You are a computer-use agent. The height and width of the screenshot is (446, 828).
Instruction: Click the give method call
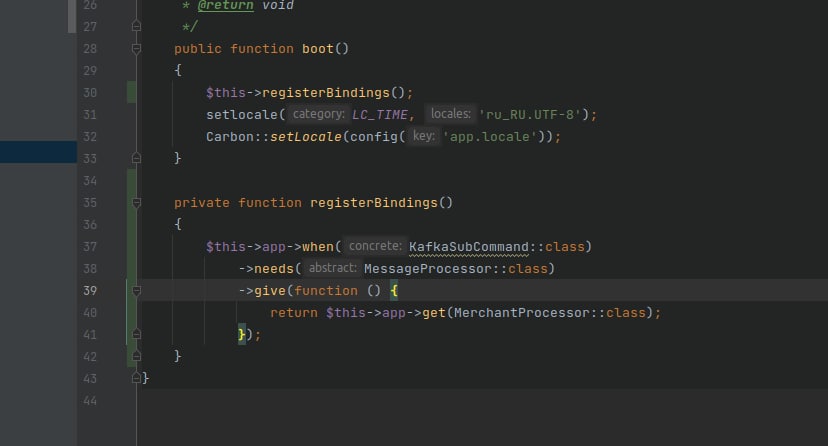click(x=270, y=291)
